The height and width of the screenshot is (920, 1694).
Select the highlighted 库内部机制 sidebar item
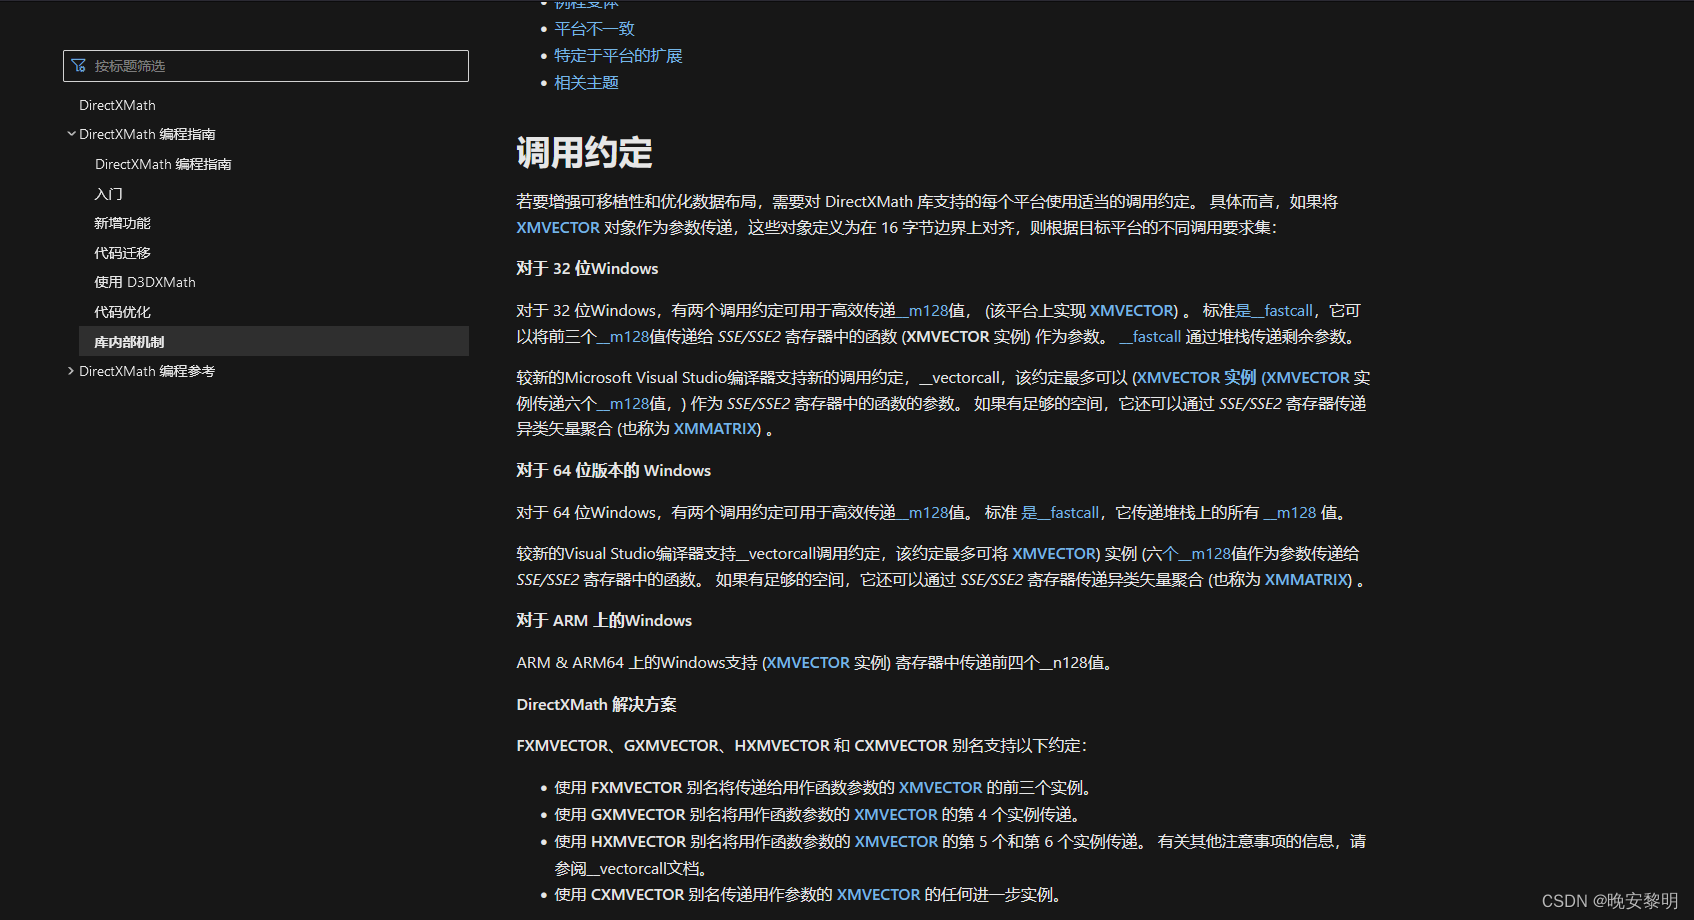[274, 341]
